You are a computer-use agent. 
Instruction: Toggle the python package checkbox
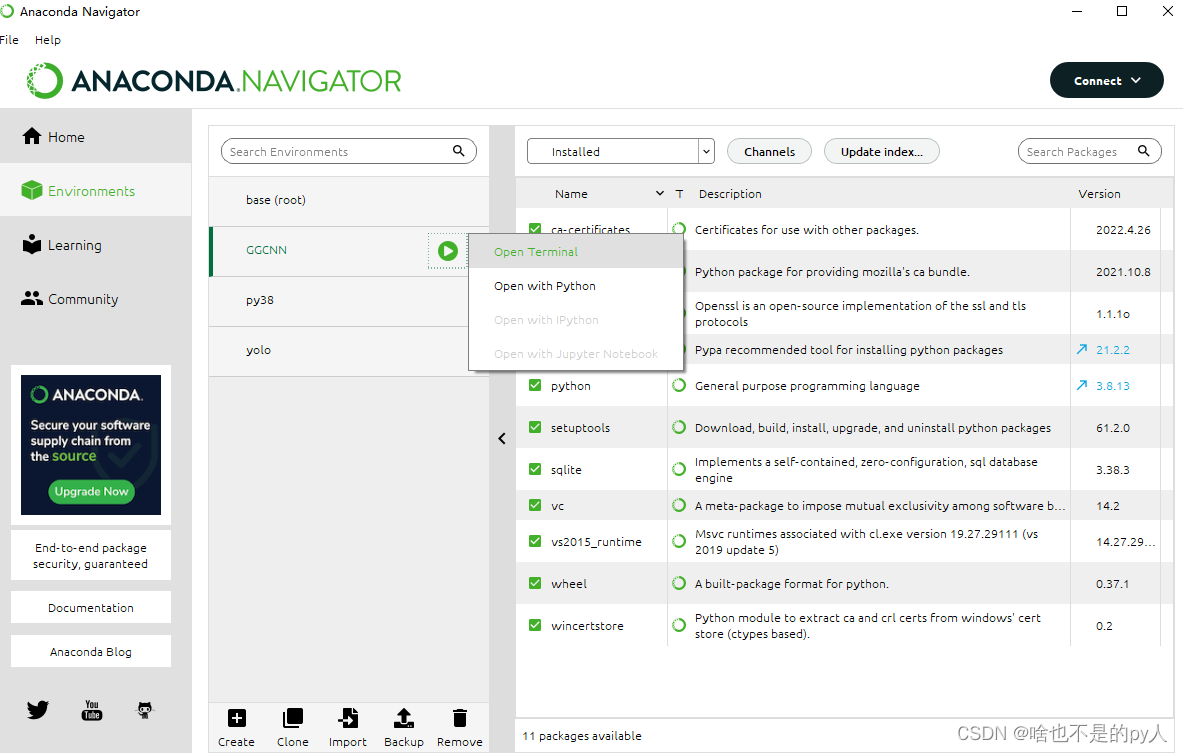(x=535, y=385)
